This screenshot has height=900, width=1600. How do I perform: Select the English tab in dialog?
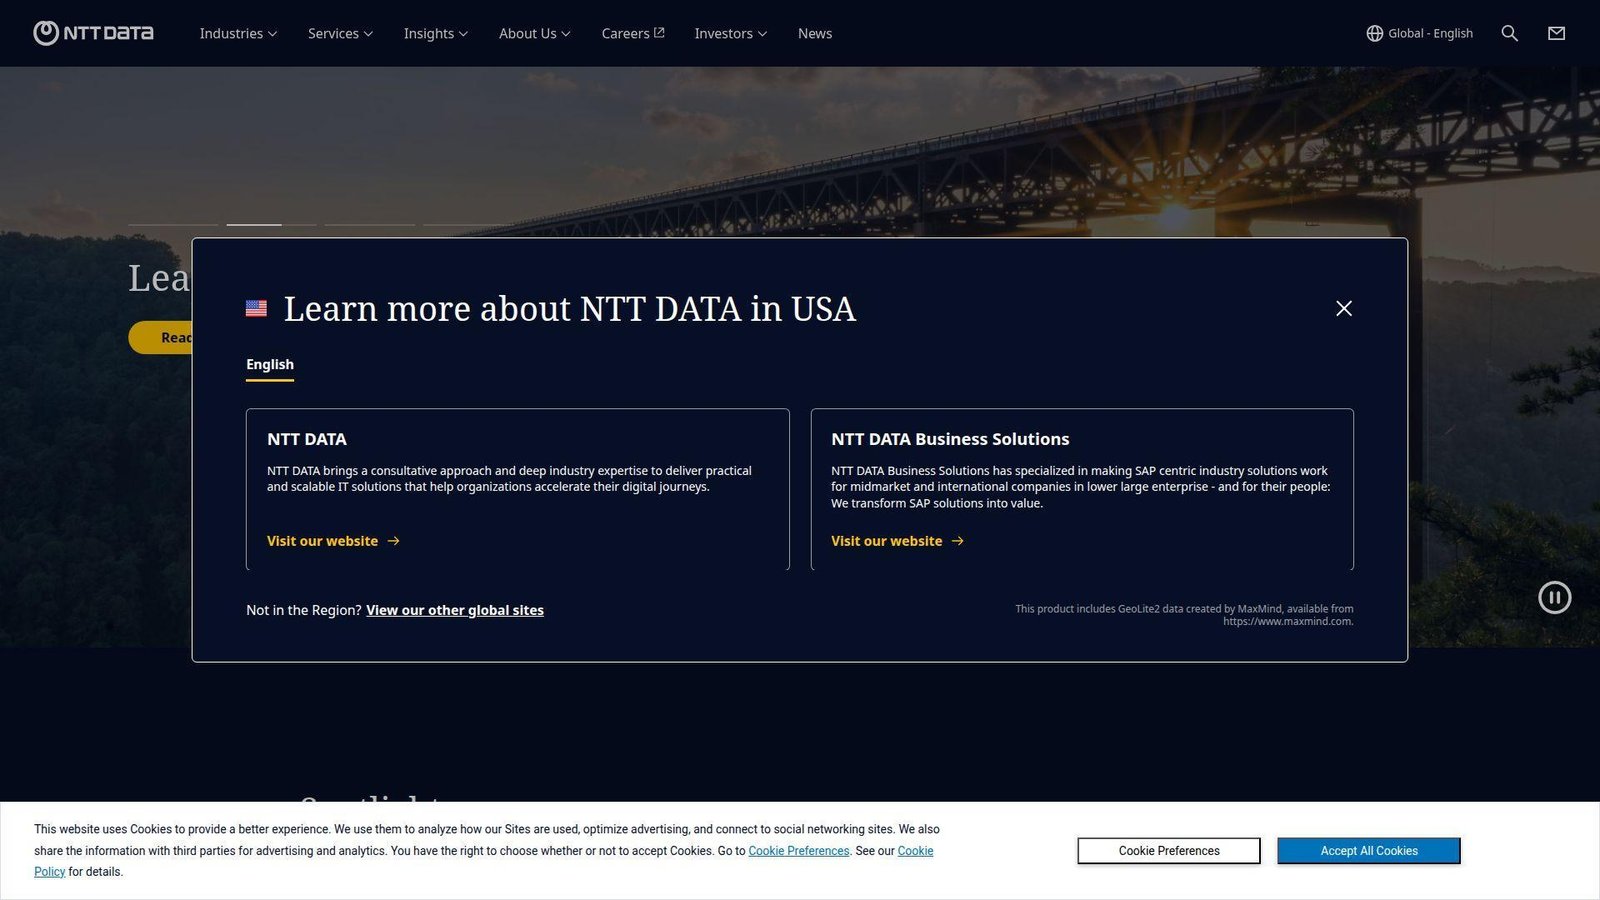click(x=270, y=365)
